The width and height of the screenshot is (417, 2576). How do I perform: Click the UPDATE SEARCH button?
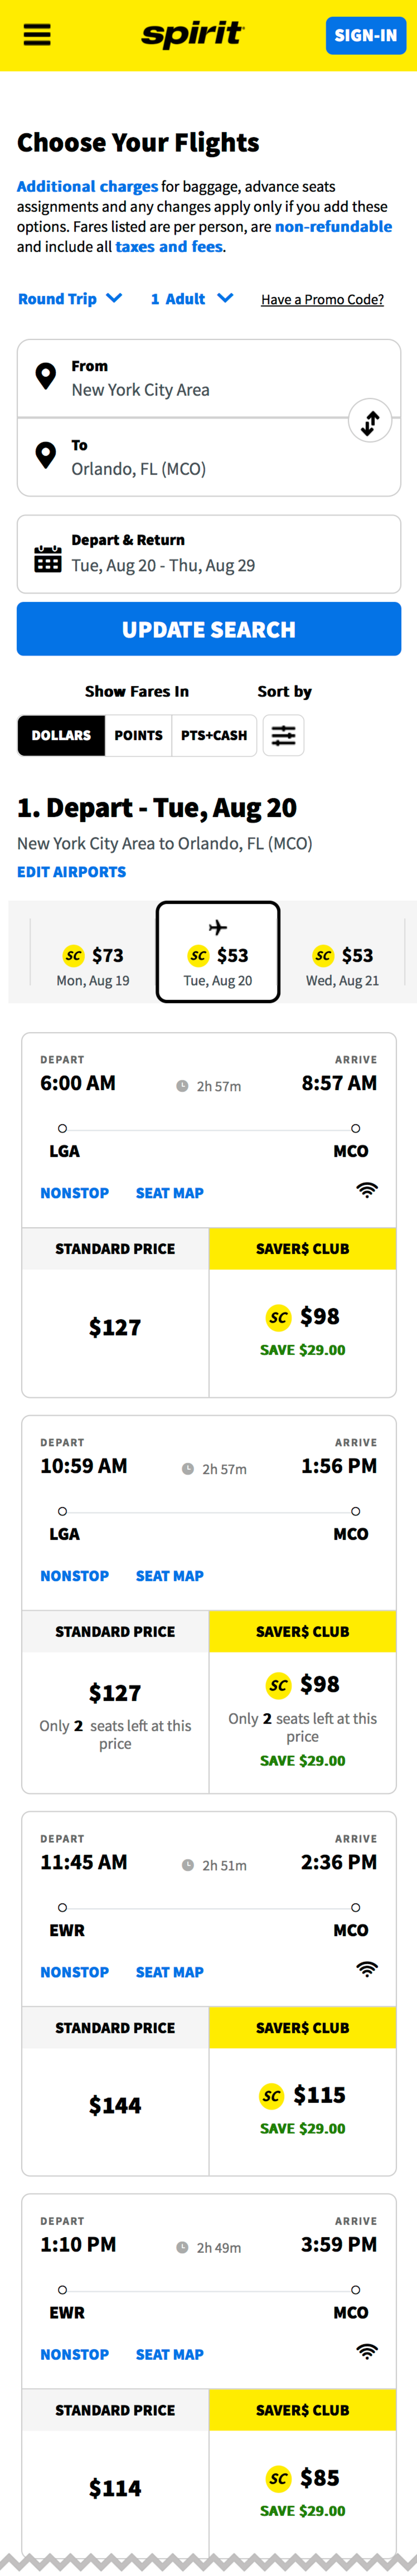click(208, 629)
